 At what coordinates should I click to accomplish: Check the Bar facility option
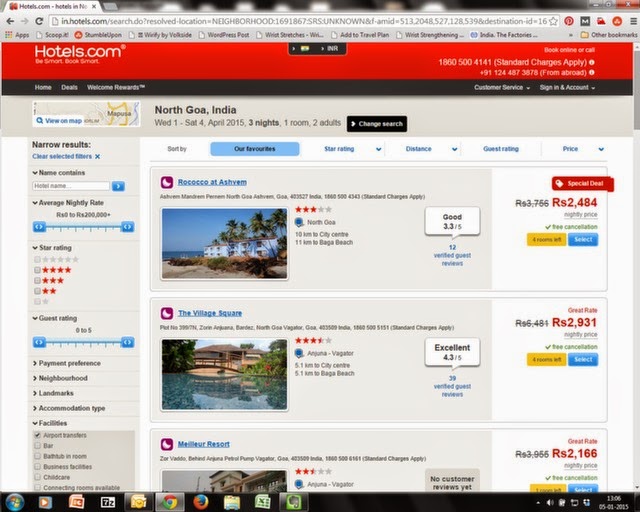pos(37,446)
